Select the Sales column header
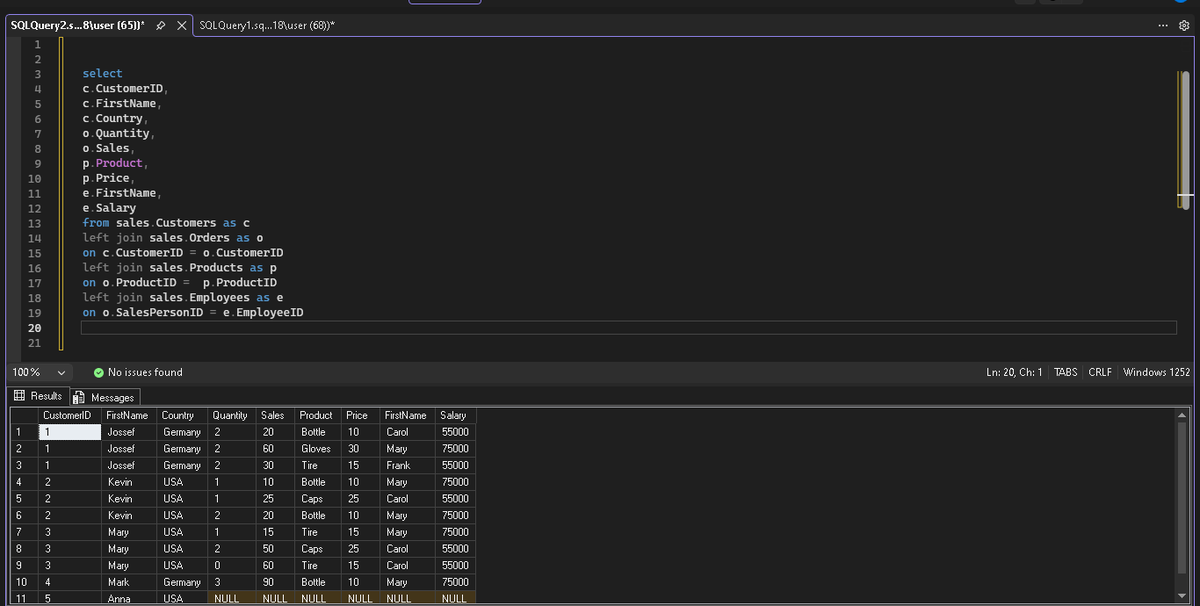Viewport: 1200px width, 606px height. (273, 415)
